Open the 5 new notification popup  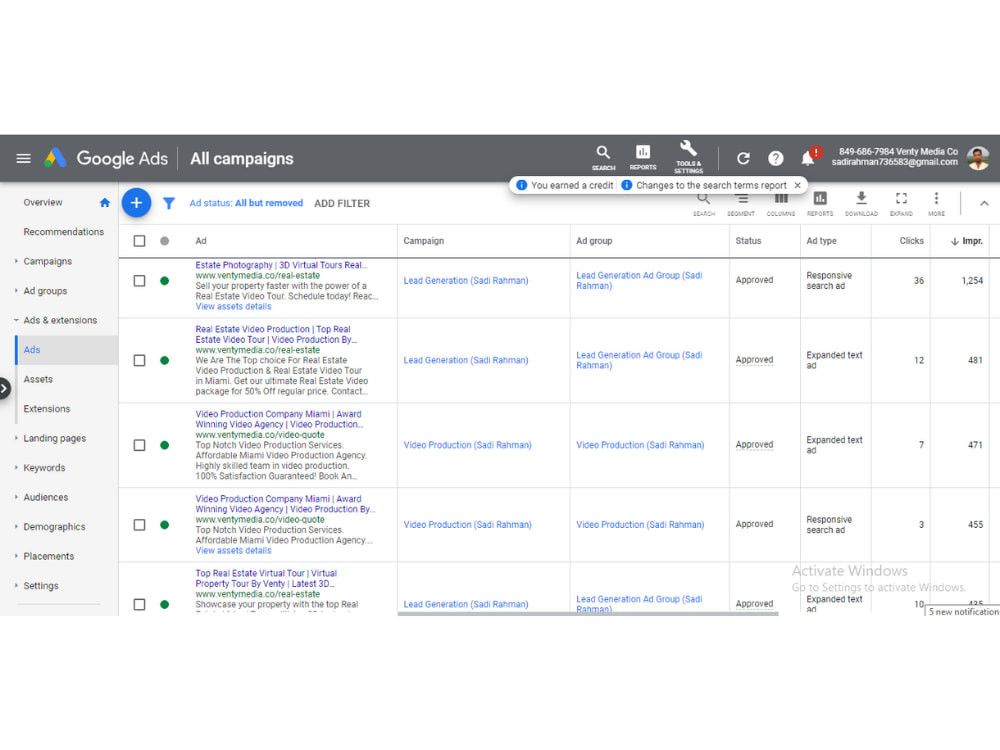pos(962,612)
